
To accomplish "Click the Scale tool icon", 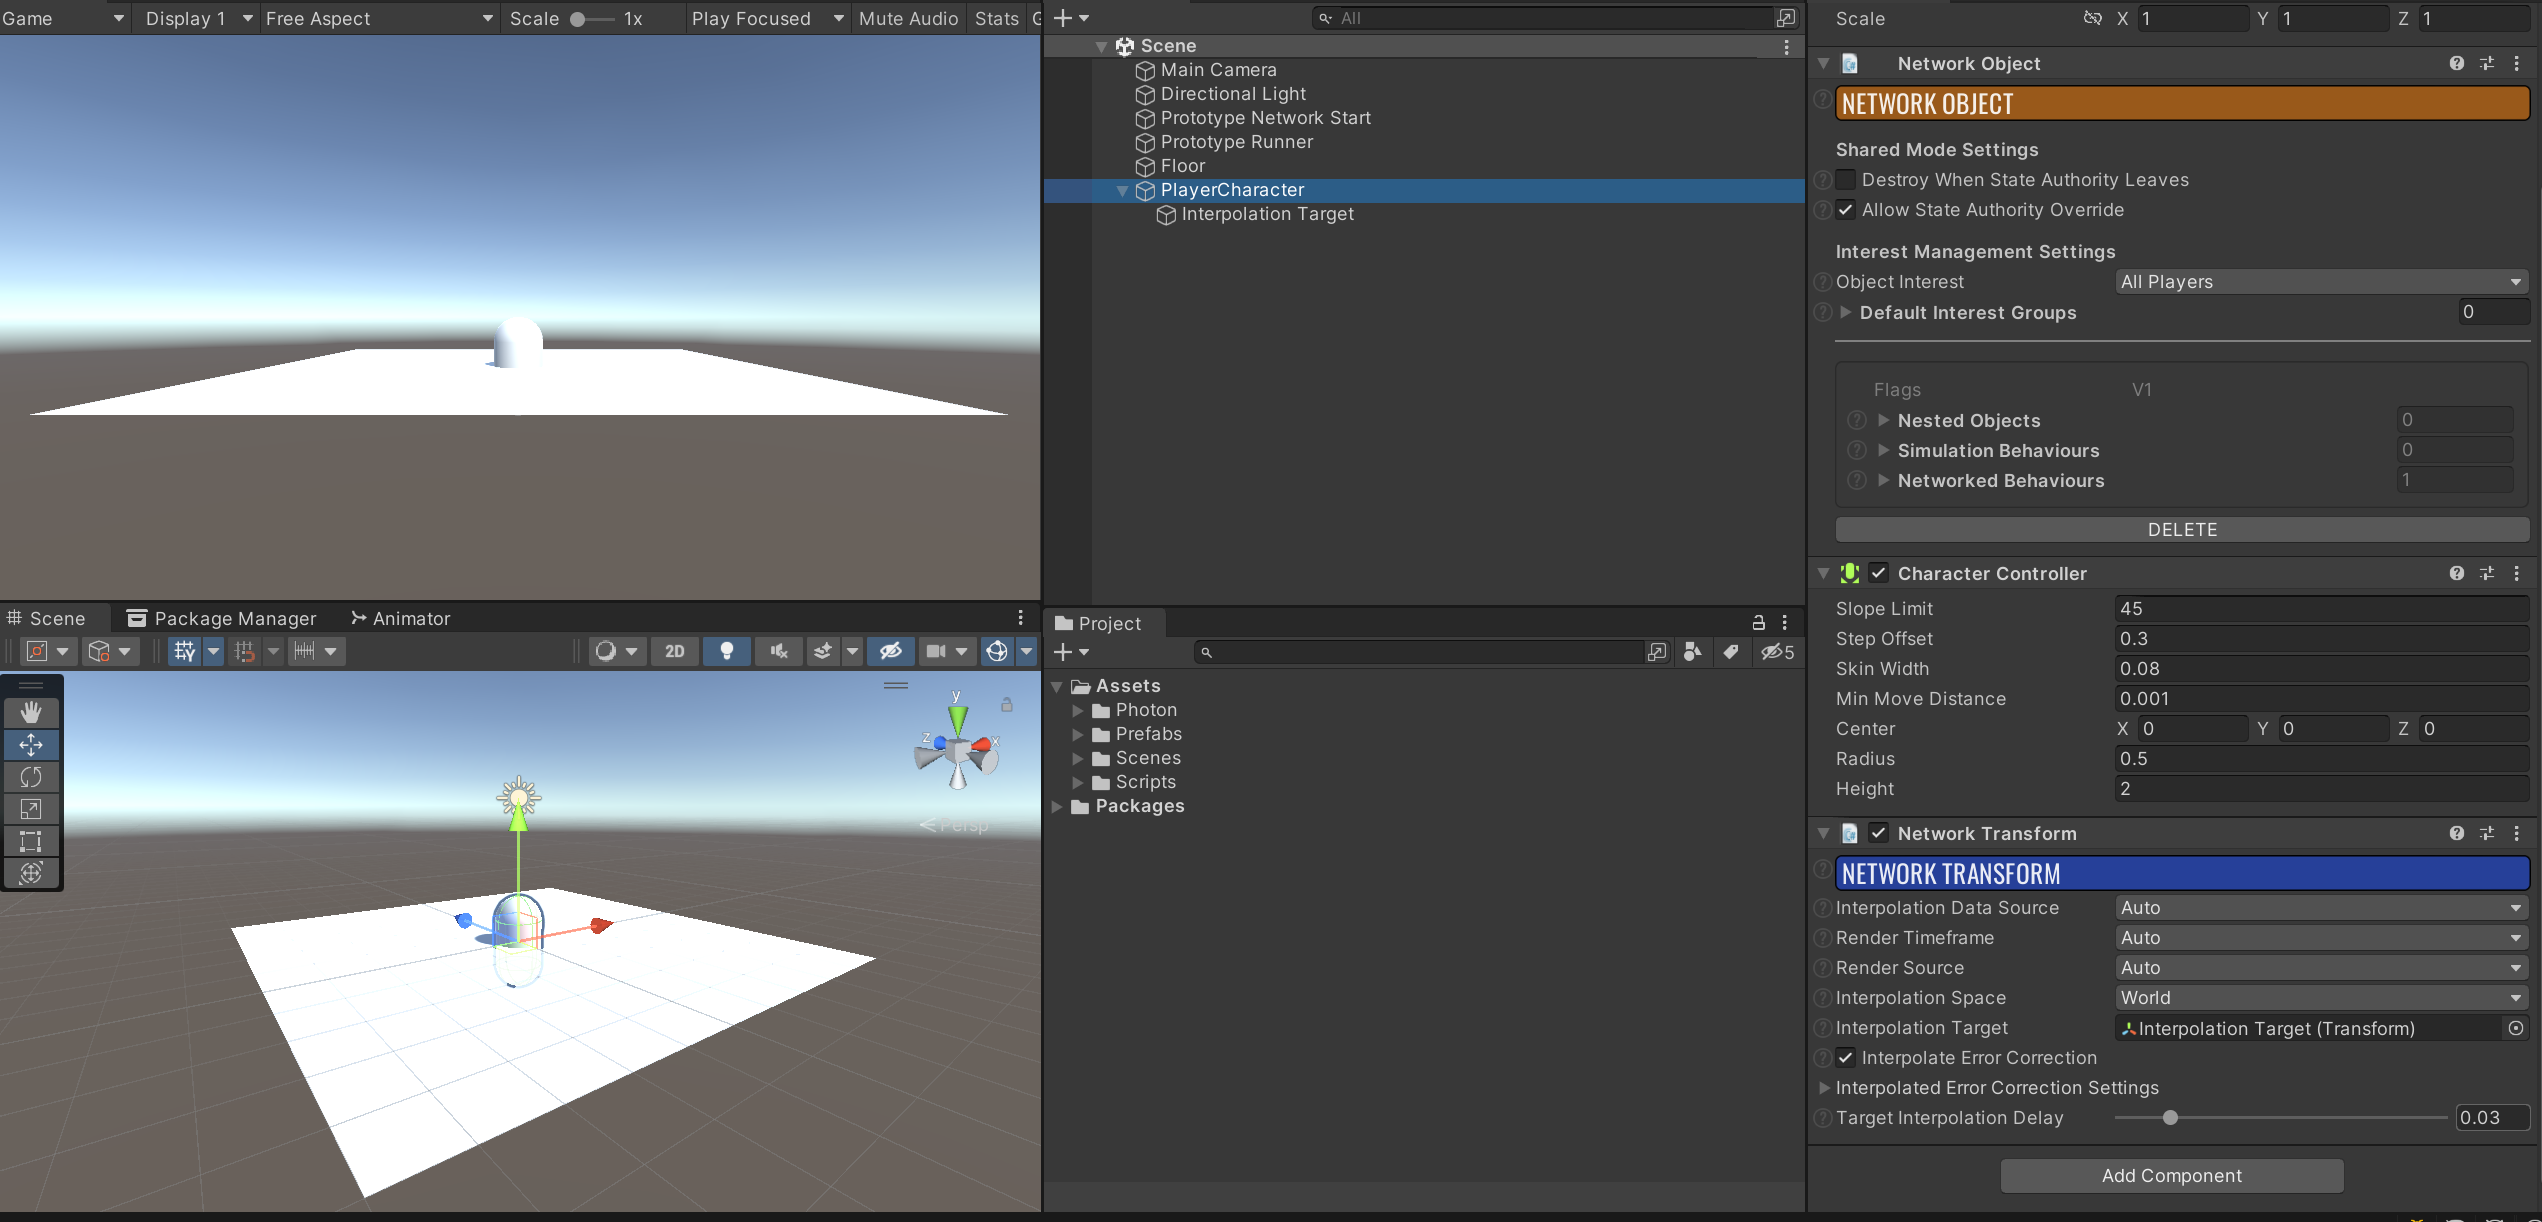I will coord(31,809).
